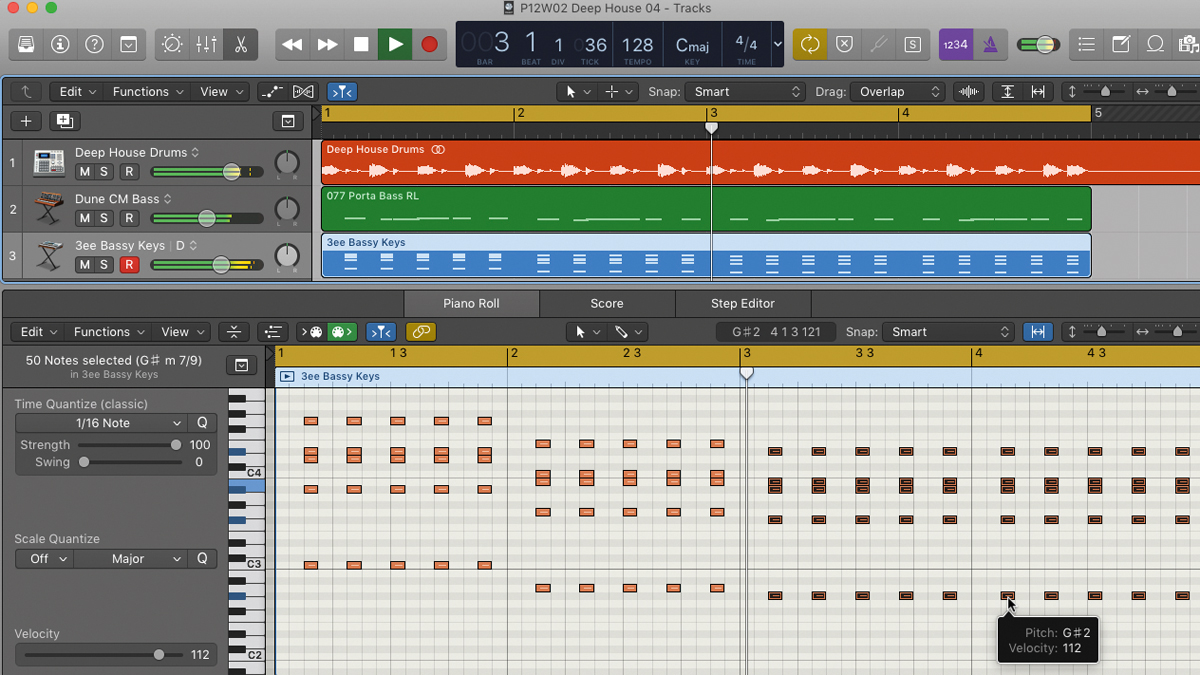Image resolution: width=1200 pixels, height=675 pixels.
Task: Open the Library inbox icon
Action: click(x=26, y=44)
